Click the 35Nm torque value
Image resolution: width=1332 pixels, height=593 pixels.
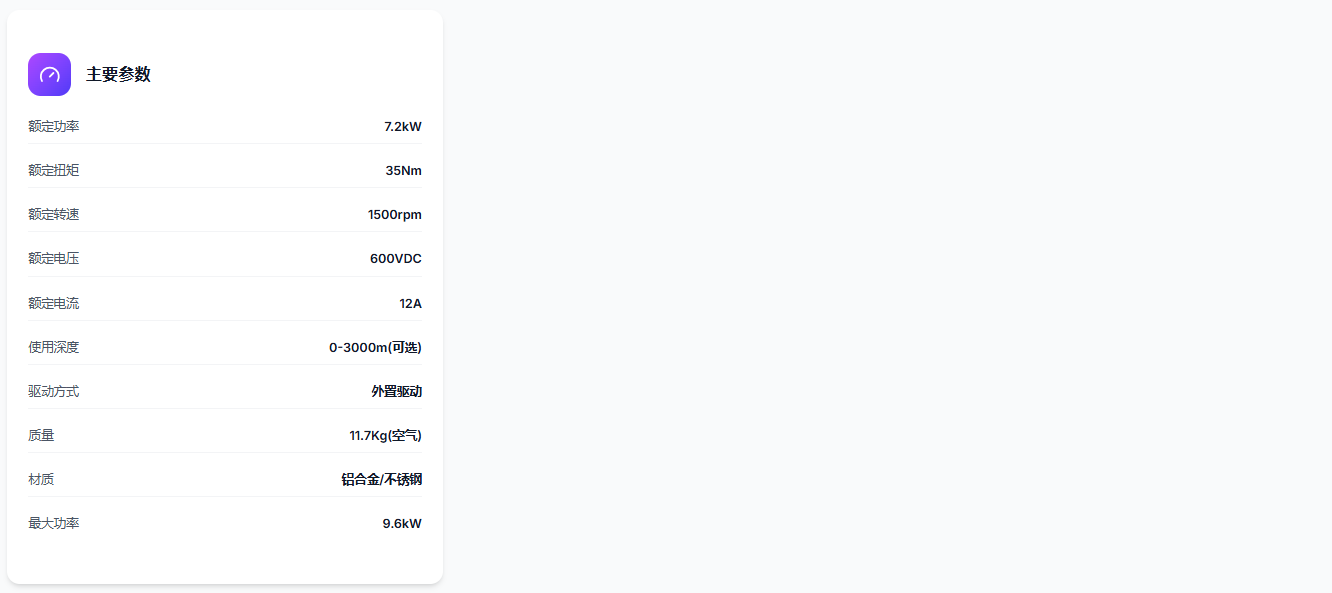[403, 171]
